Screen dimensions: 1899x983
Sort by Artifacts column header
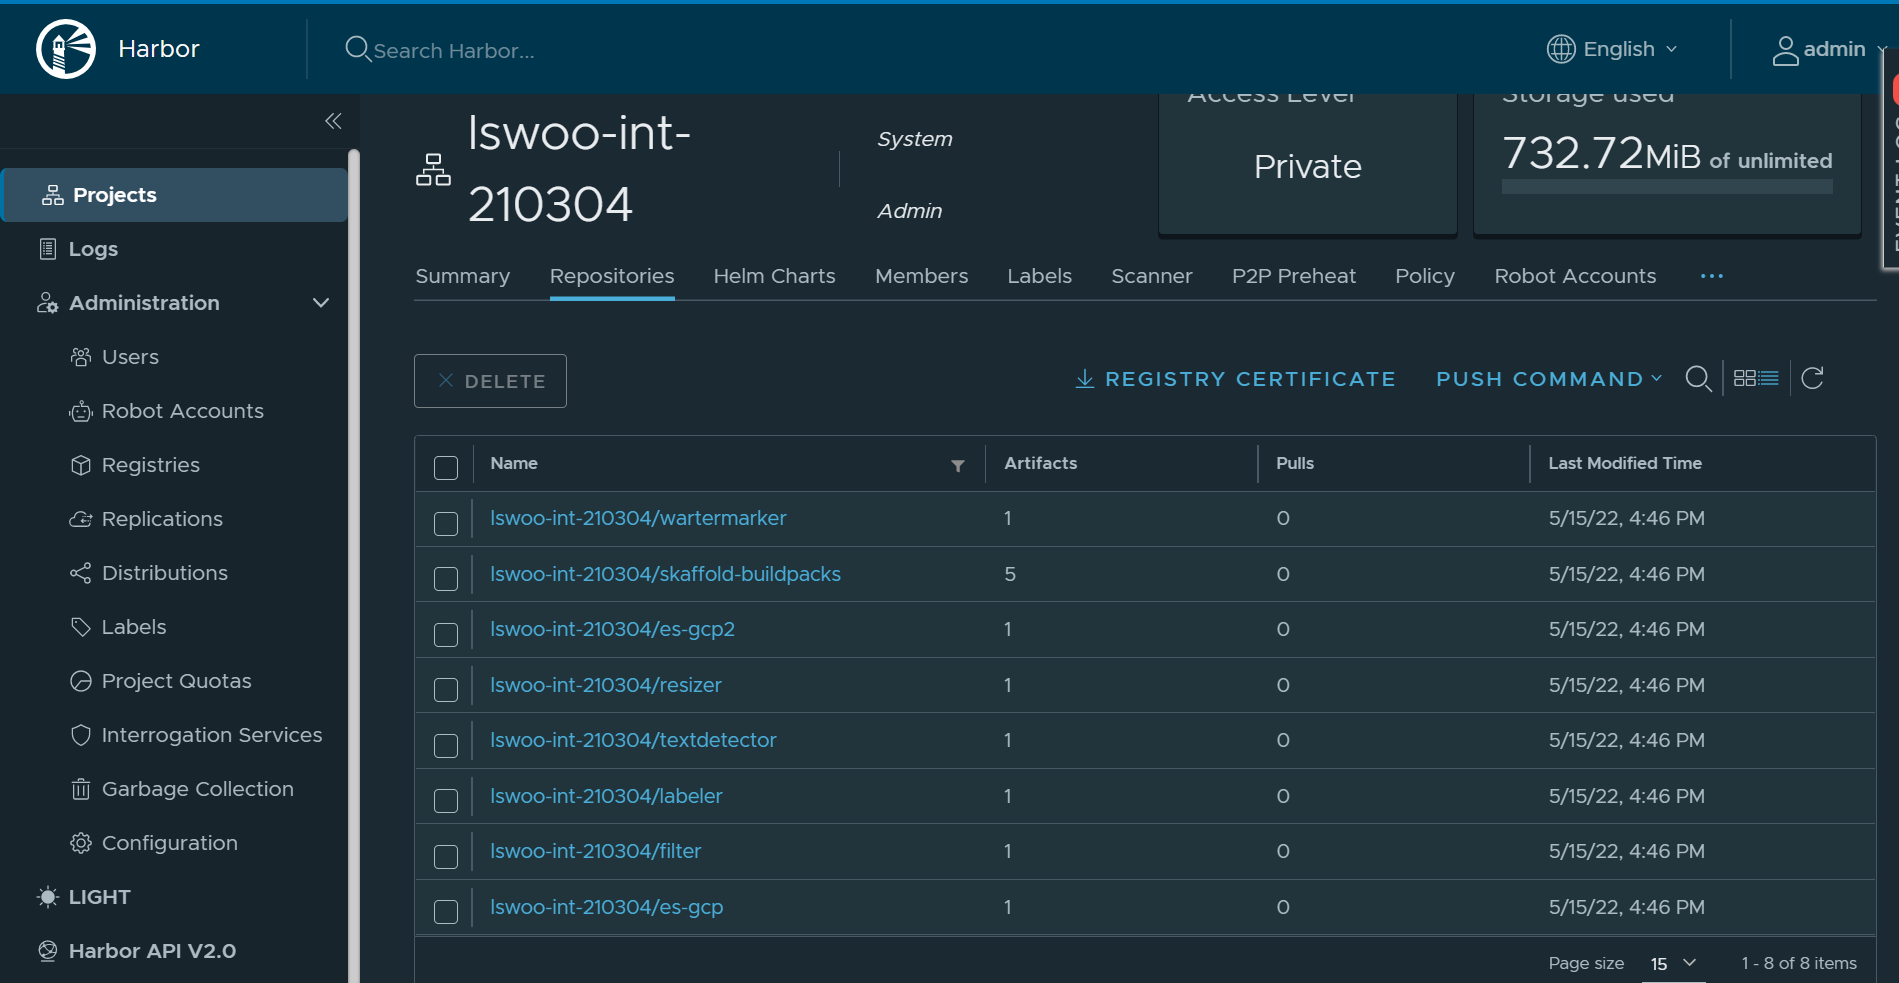pyautogui.click(x=1040, y=463)
